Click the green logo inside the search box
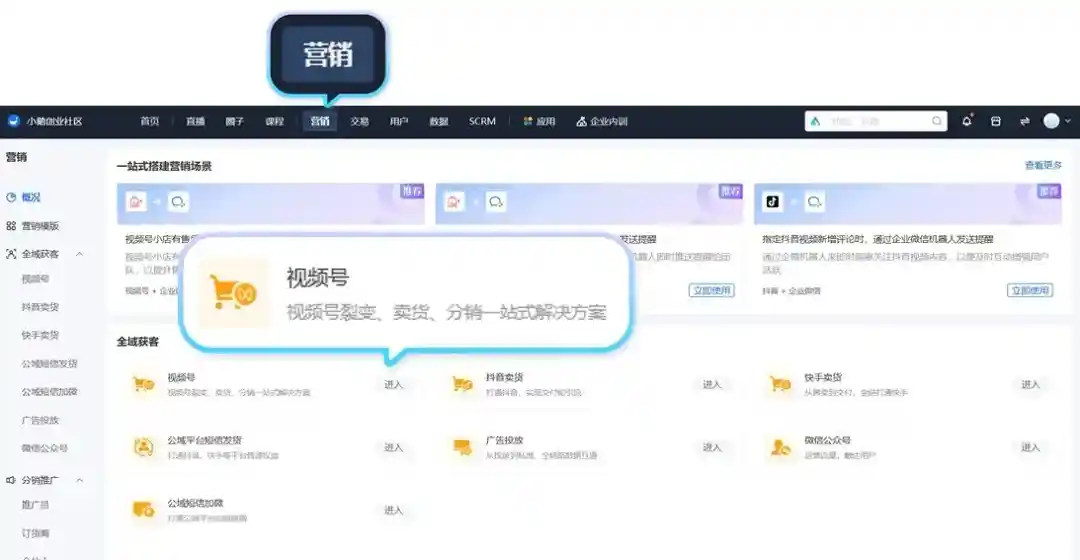Viewport: 1080px width, 560px height. point(816,121)
